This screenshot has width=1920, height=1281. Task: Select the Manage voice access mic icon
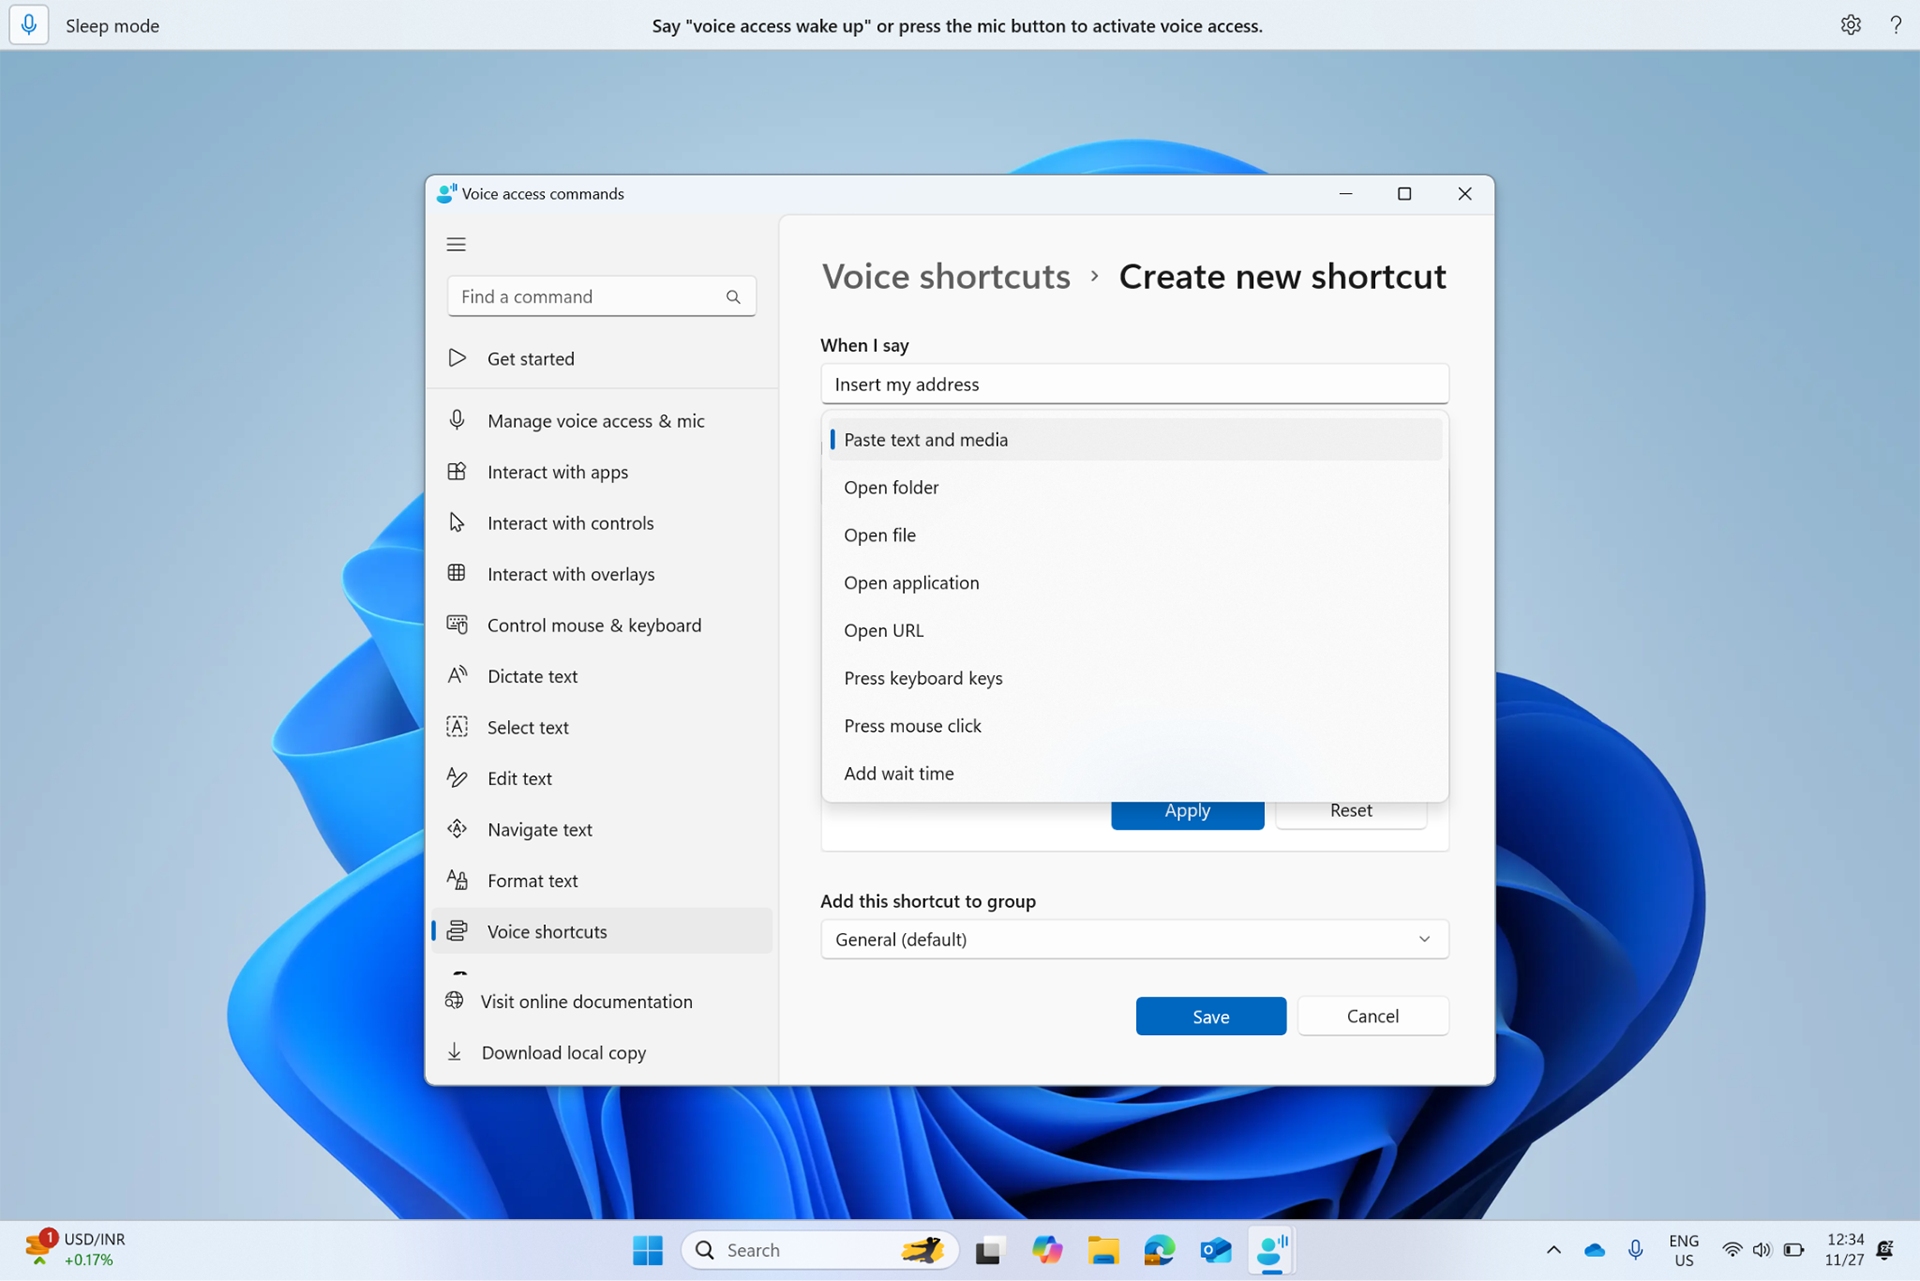click(x=455, y=419)
